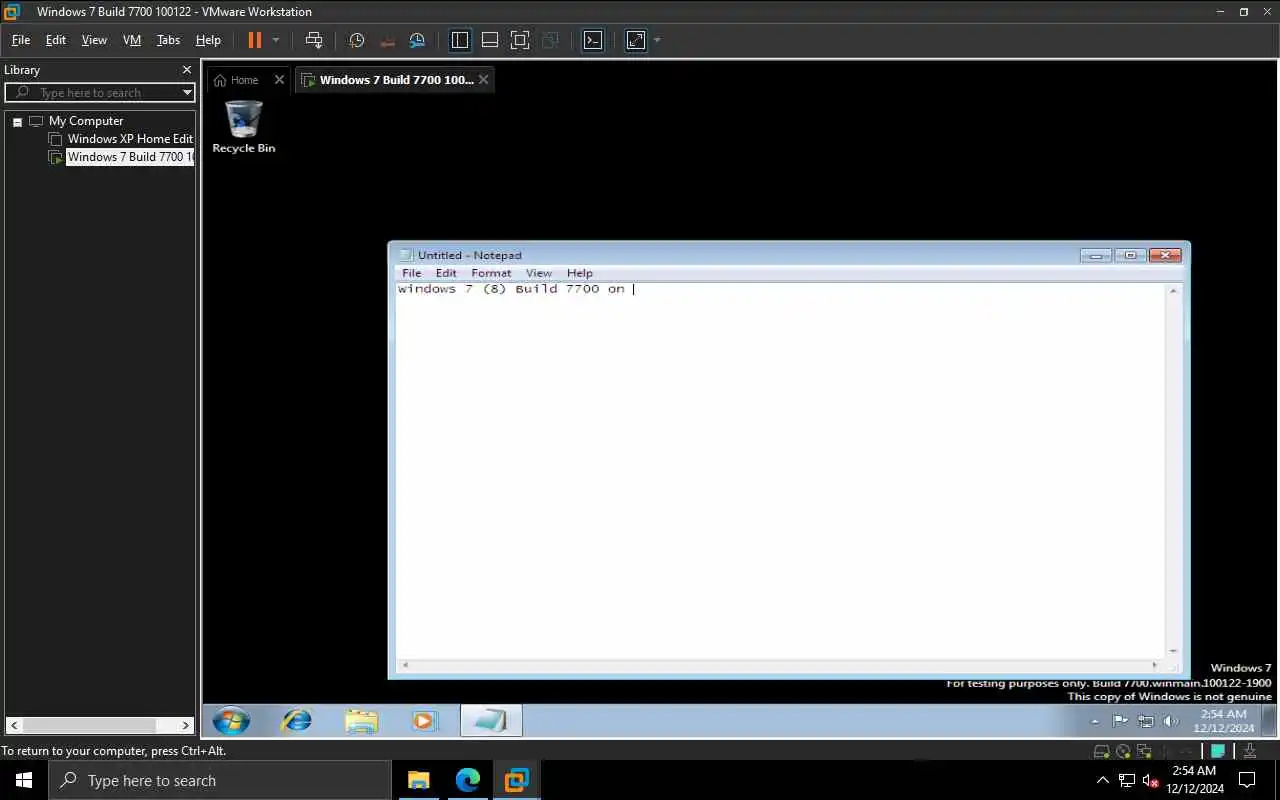Open Notepad Format menu
This screenshot has width=1280, height=800.
[491, 273]
